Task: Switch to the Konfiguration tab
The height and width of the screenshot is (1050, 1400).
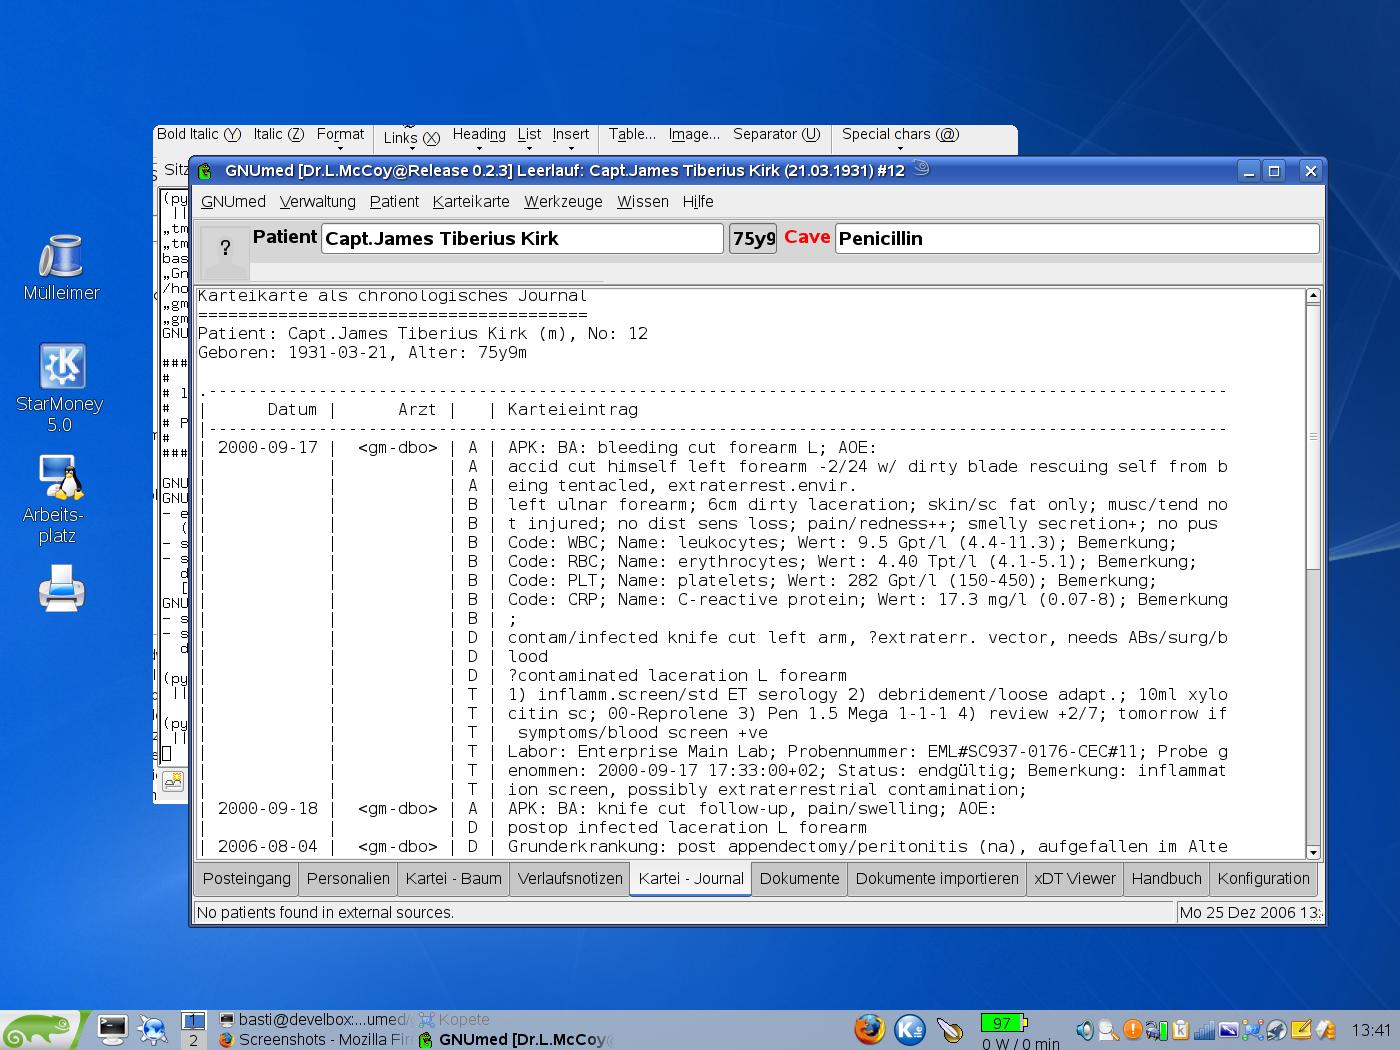Action: coord(1263,878)
